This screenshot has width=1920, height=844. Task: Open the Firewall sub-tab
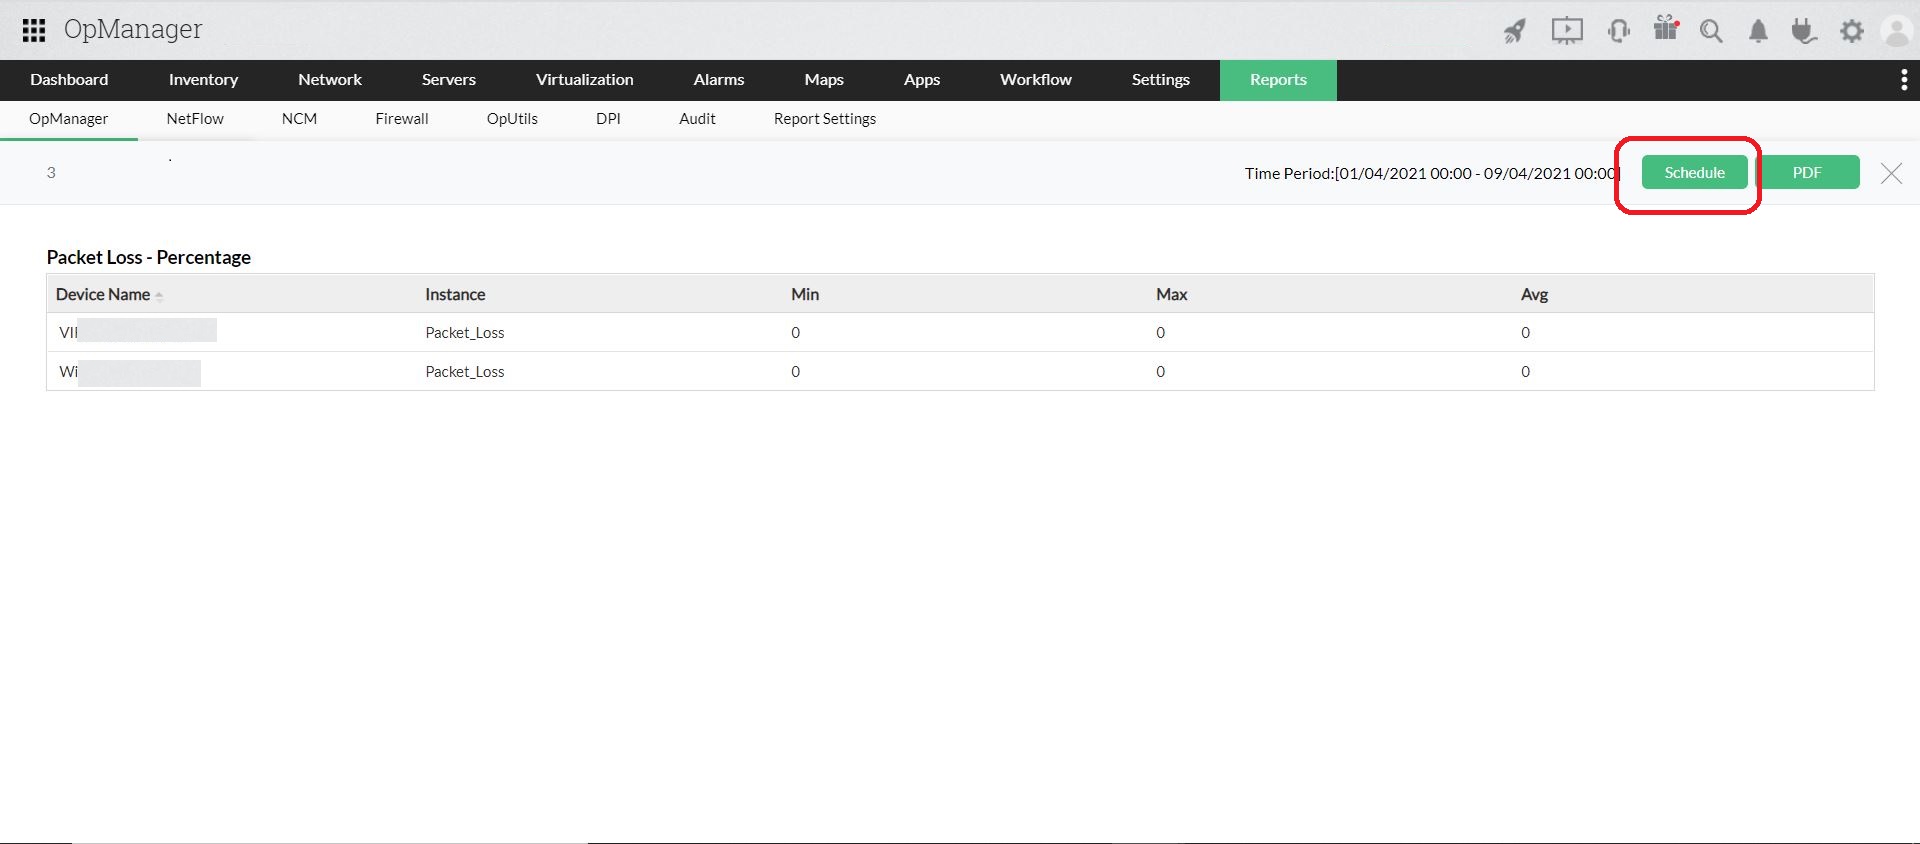[x=402, y=119]
